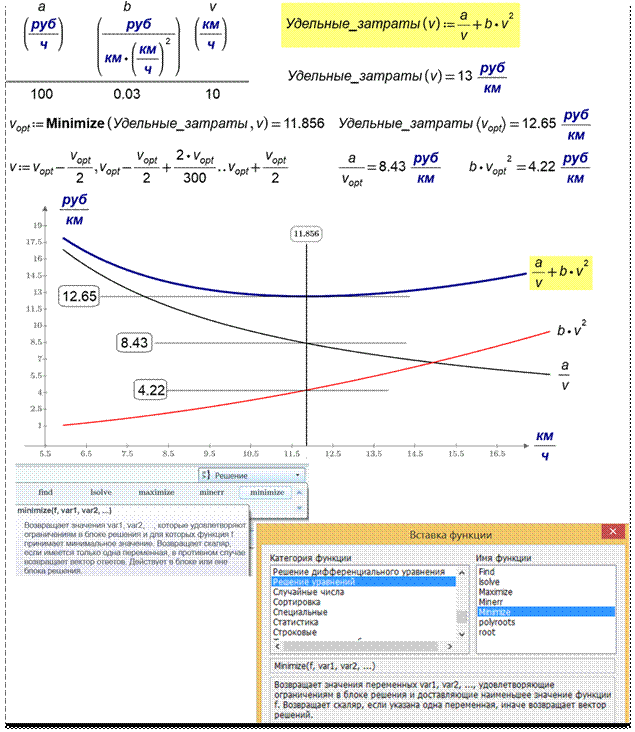
Task: Click the 12.65 horizontal marker label on plot
Action: pos(79,296)
